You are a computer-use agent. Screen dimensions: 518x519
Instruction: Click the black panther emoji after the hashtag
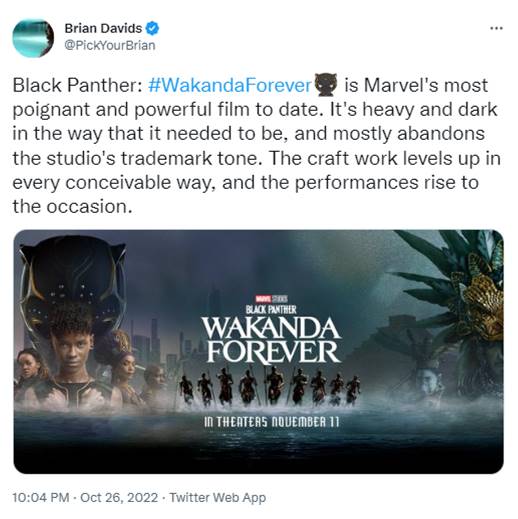(326, 85)
